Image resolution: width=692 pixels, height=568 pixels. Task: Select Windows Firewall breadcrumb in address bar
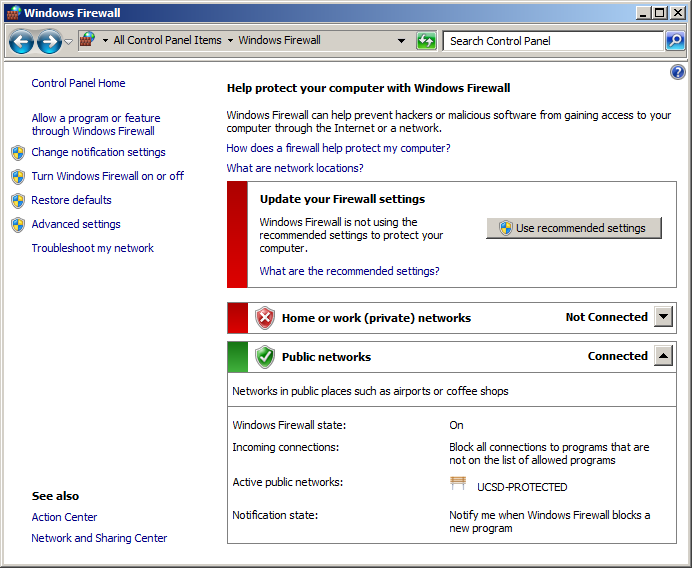pos(279,40)
